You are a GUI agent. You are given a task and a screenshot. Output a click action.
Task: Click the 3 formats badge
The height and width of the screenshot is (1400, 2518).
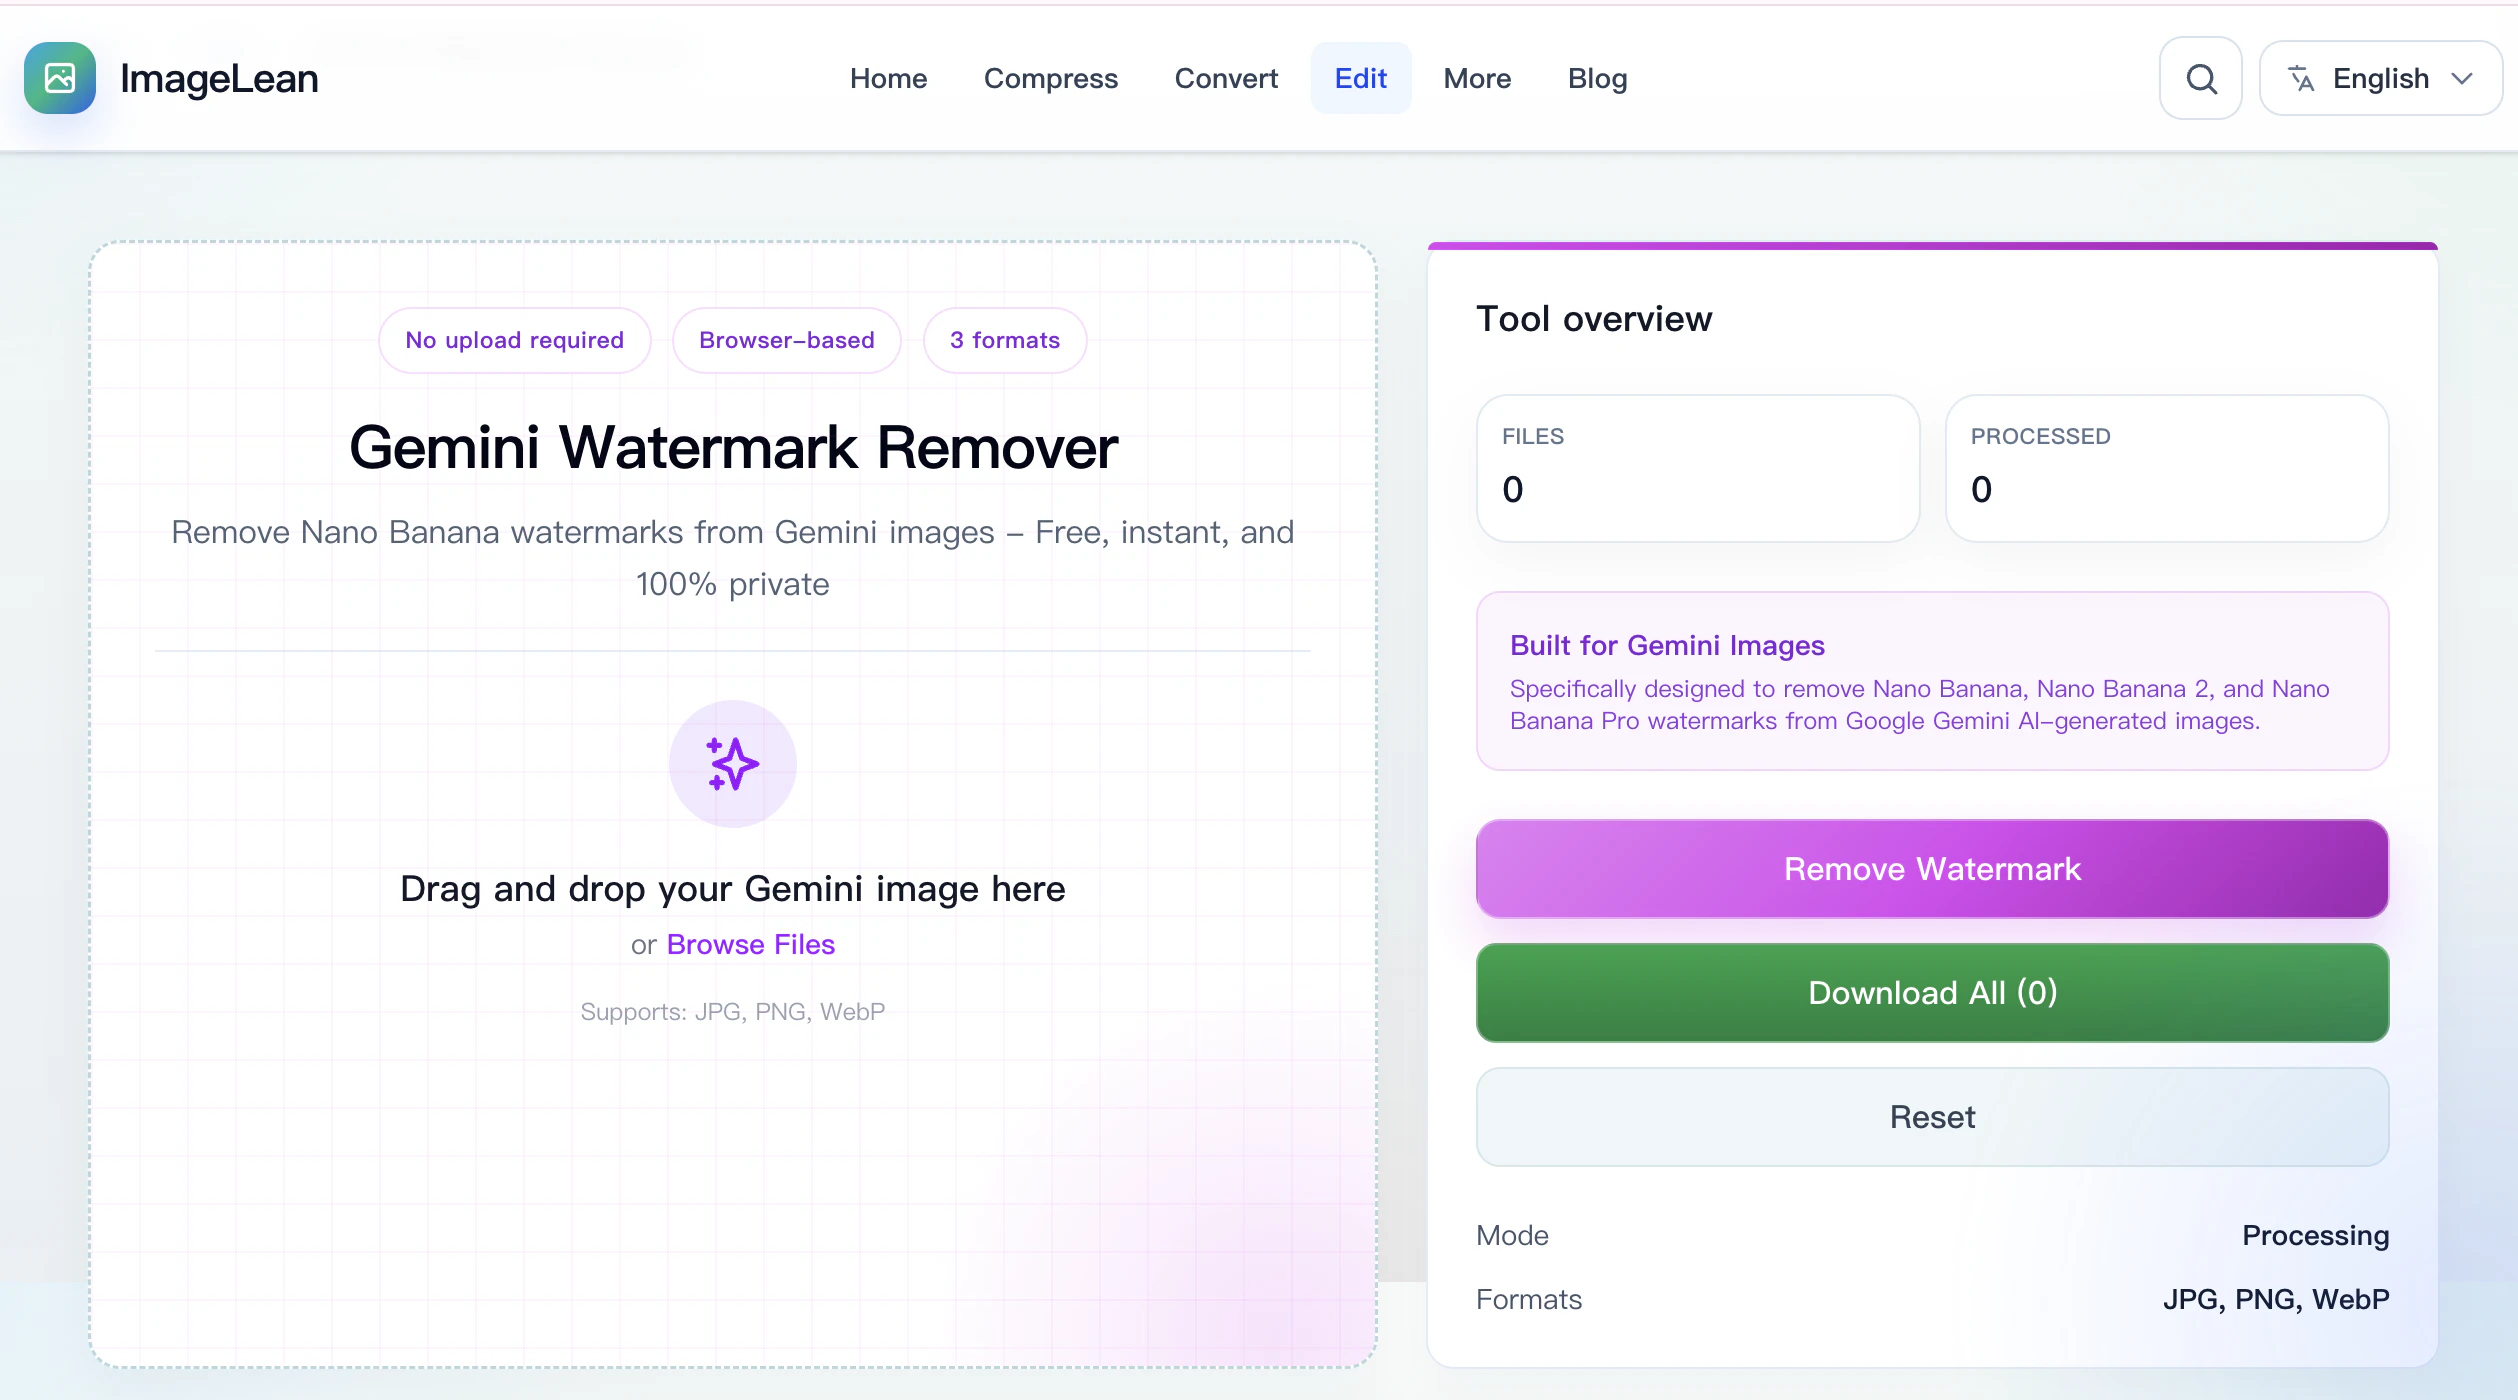click(1004, 340)
